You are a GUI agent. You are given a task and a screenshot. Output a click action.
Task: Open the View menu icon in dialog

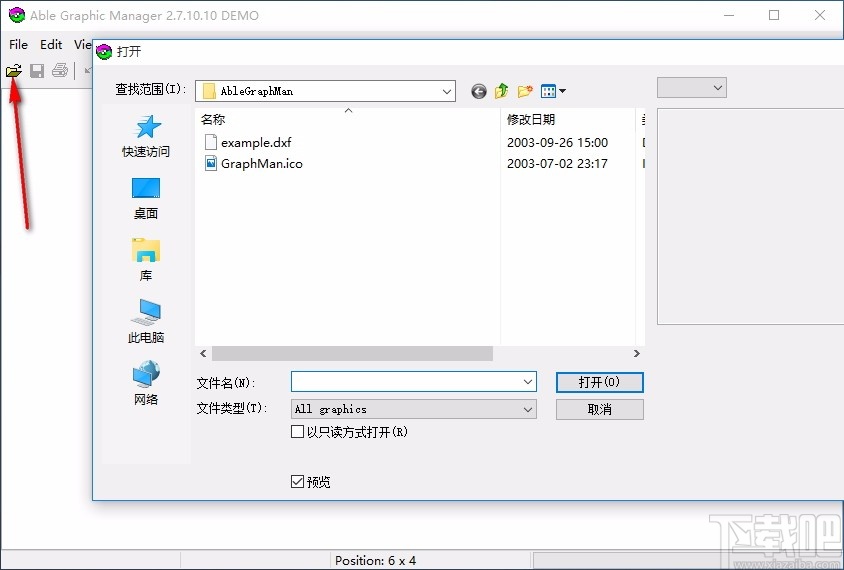[x=553, y=91]
